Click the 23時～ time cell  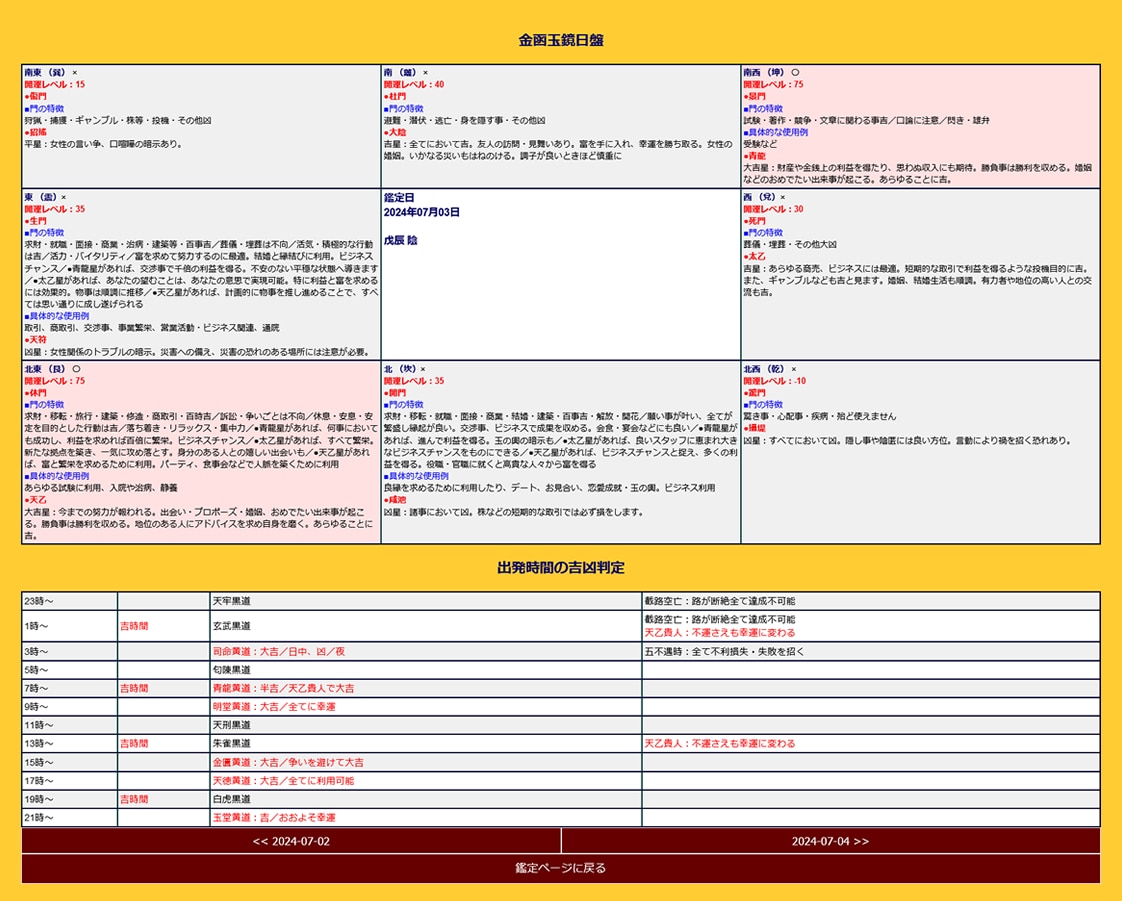(x=69, y=601)
